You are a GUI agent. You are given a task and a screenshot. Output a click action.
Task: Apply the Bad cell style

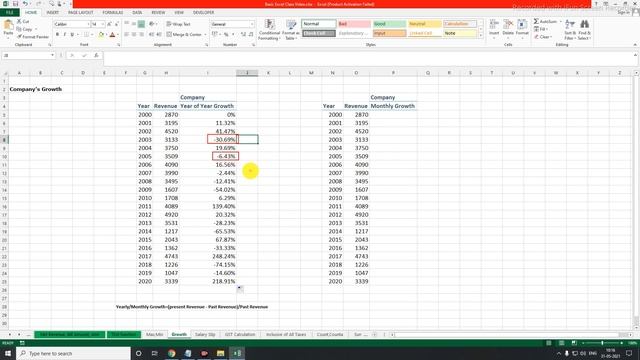point(354,24)
